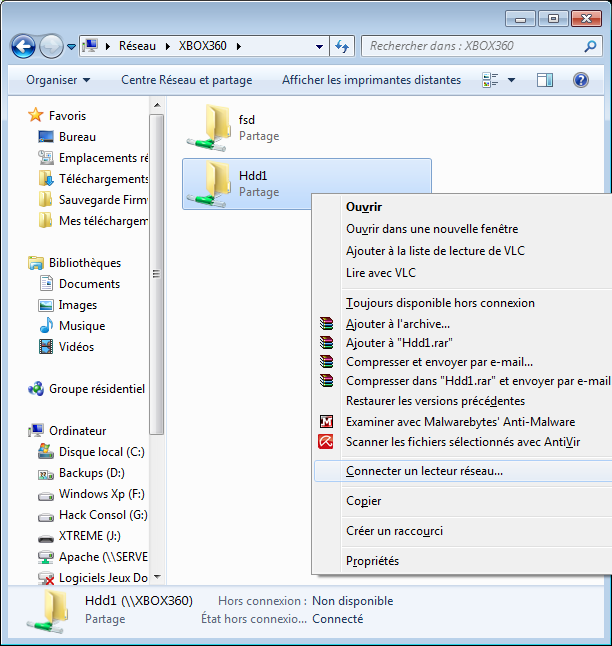Click the computer icon in address bar
This screenshot has width=612, height=646.
tap(90, 45)
